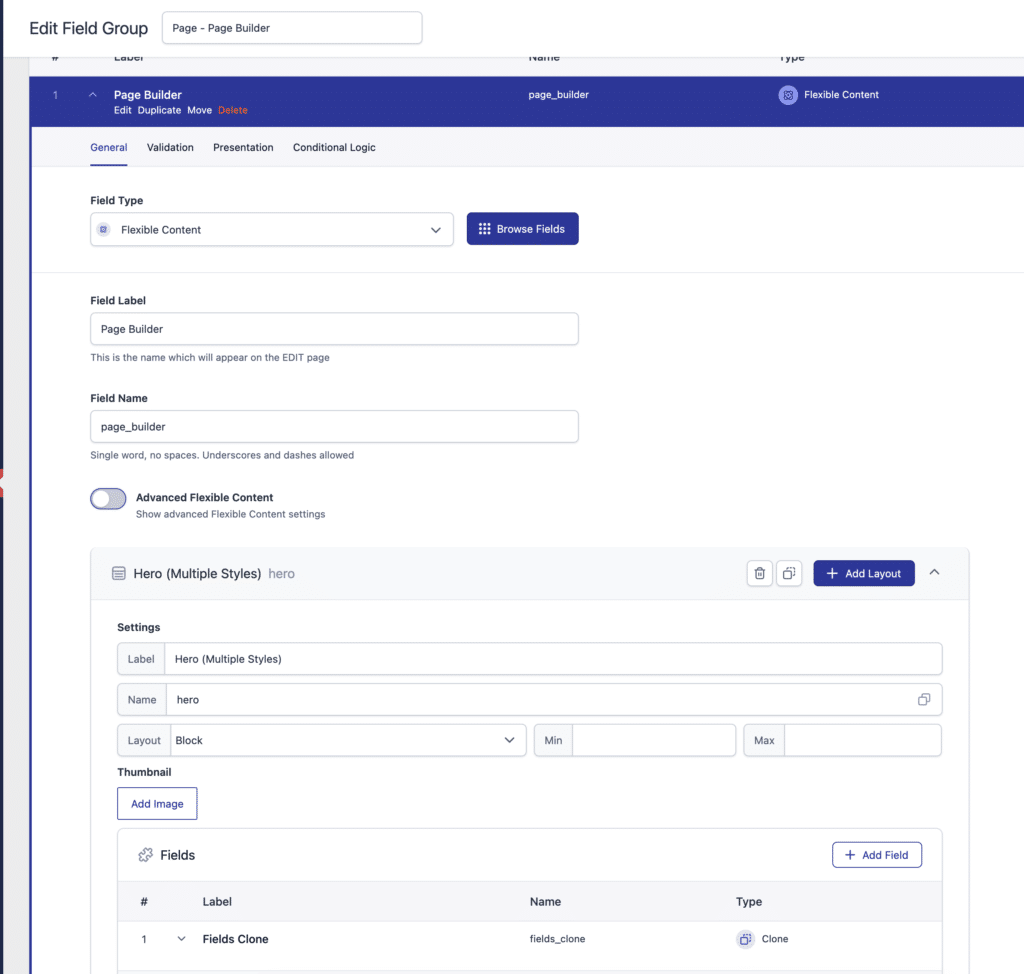
Task: Click Add Image thumbnail button
Action: point(157,804)
